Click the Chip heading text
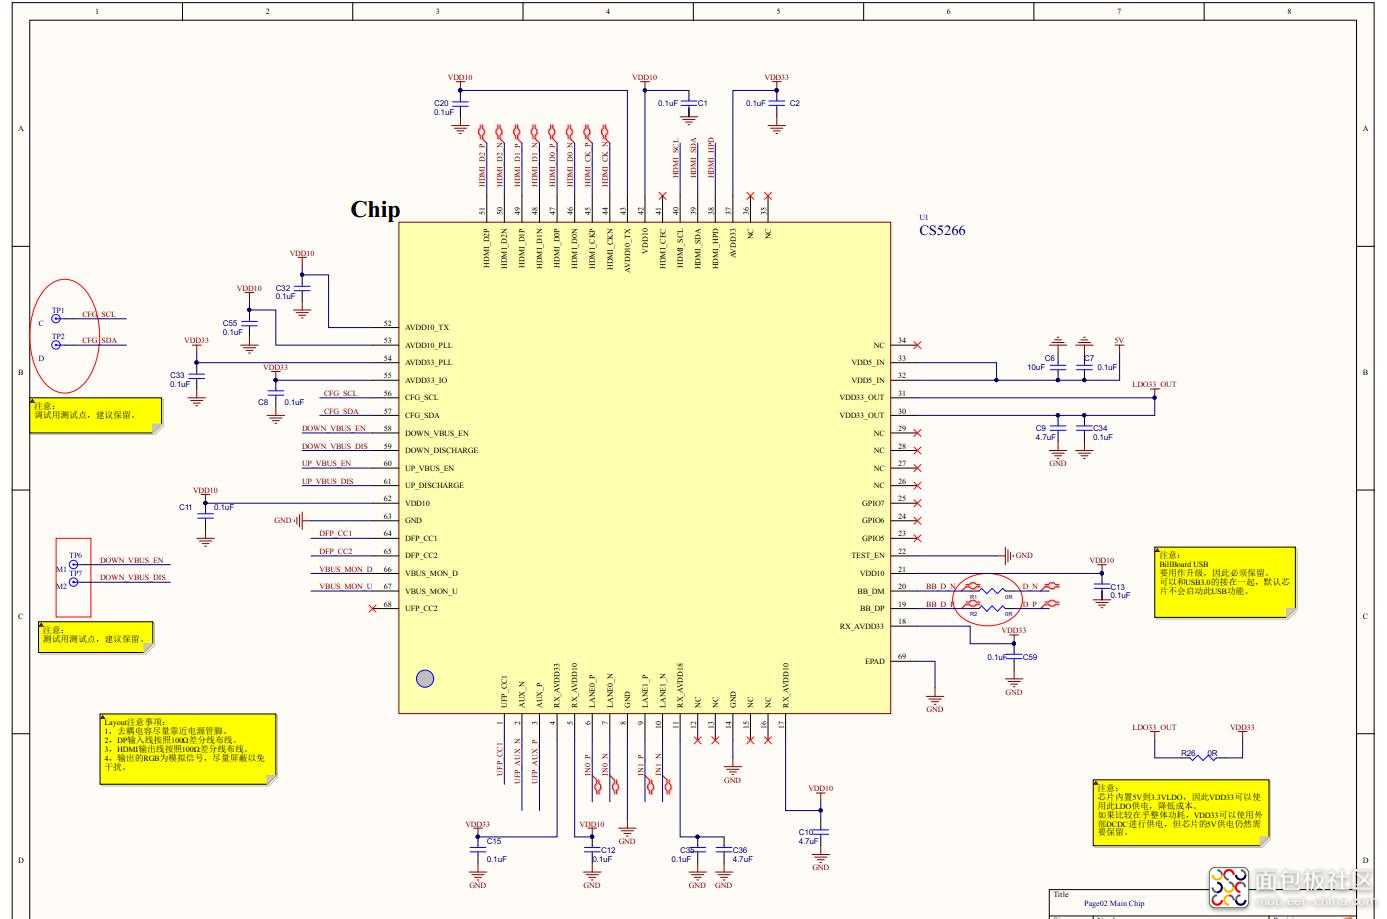 click(375, 209)
